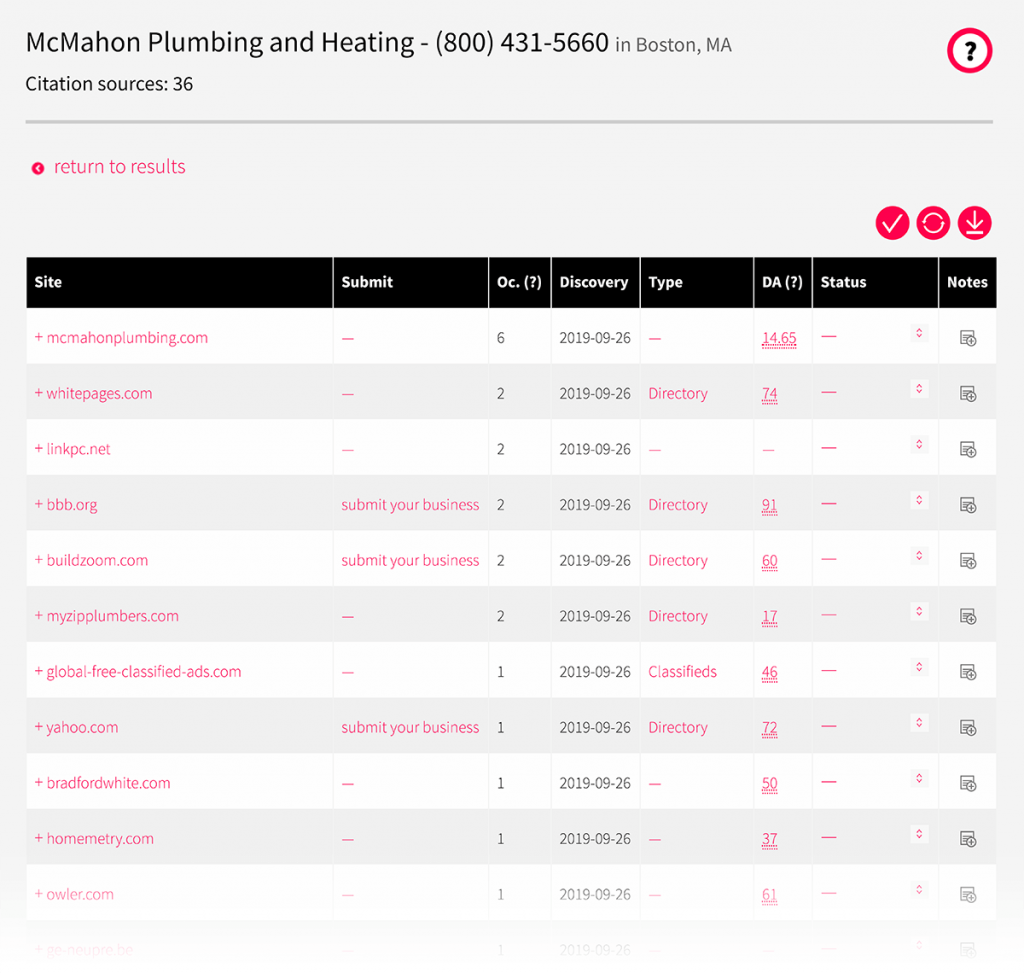Click the pink checkmark icon button
1024x973 pixels.
[892, 223]
